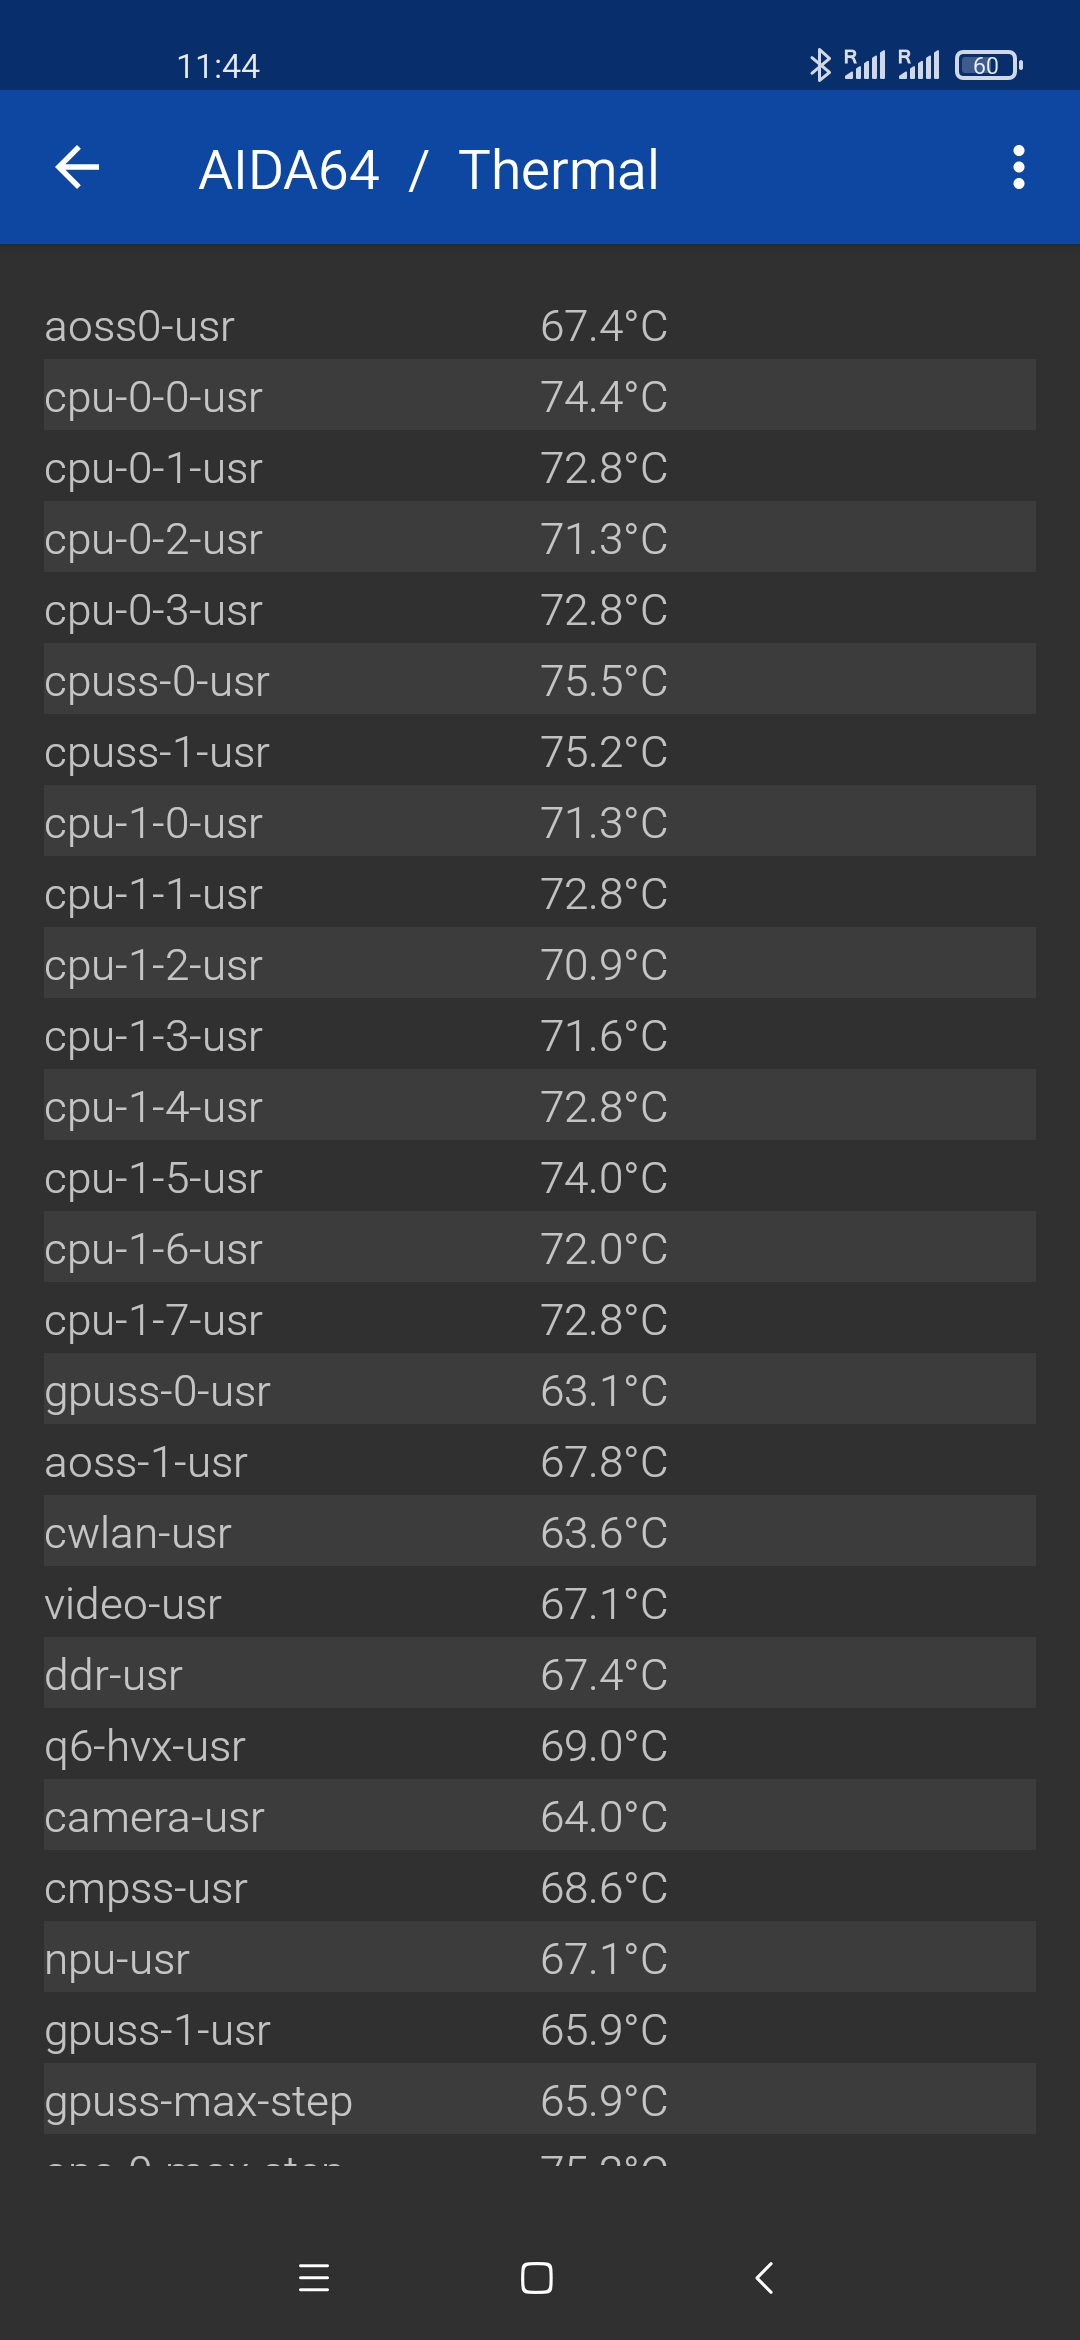
Task: Select the cpuss-0-usr 75.5°C row
Action: [x=540, y=680]
